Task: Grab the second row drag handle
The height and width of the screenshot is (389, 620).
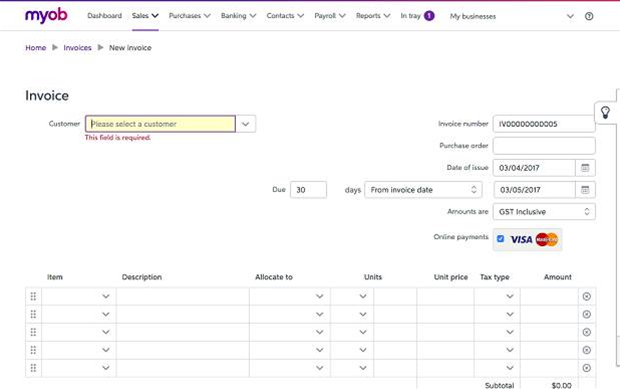Action: pyautogui.click(x=33, y=314)
